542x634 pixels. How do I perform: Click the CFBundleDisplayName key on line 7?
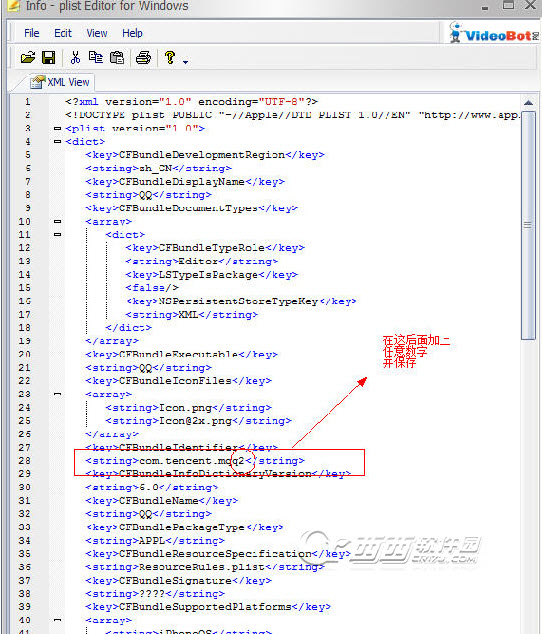185,182
